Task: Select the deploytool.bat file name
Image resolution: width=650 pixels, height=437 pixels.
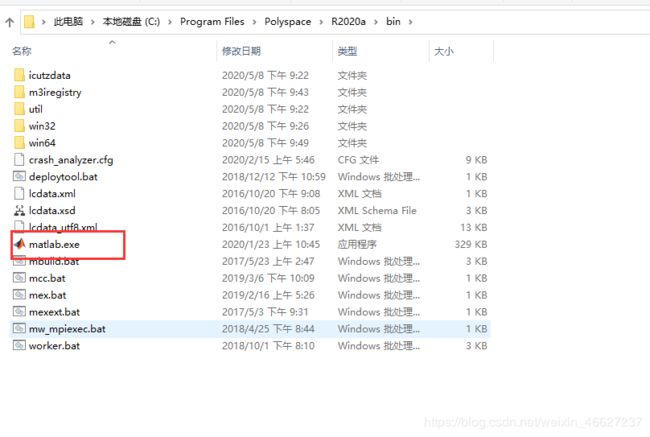Action: pos(63,177)
